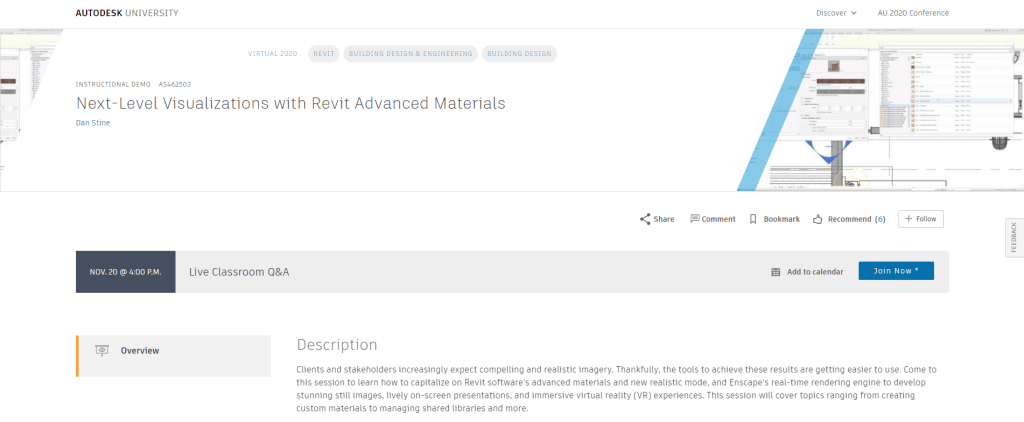The height and width of the screenshot is (422, 1024).
Task: Click the Overview presentation icon
Action: (x=101, y=351)
